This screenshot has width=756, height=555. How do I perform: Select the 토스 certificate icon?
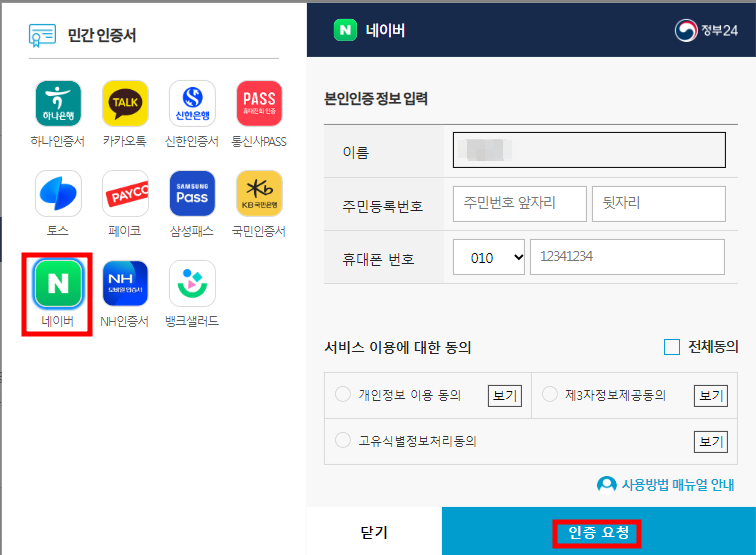click(58, 193)
